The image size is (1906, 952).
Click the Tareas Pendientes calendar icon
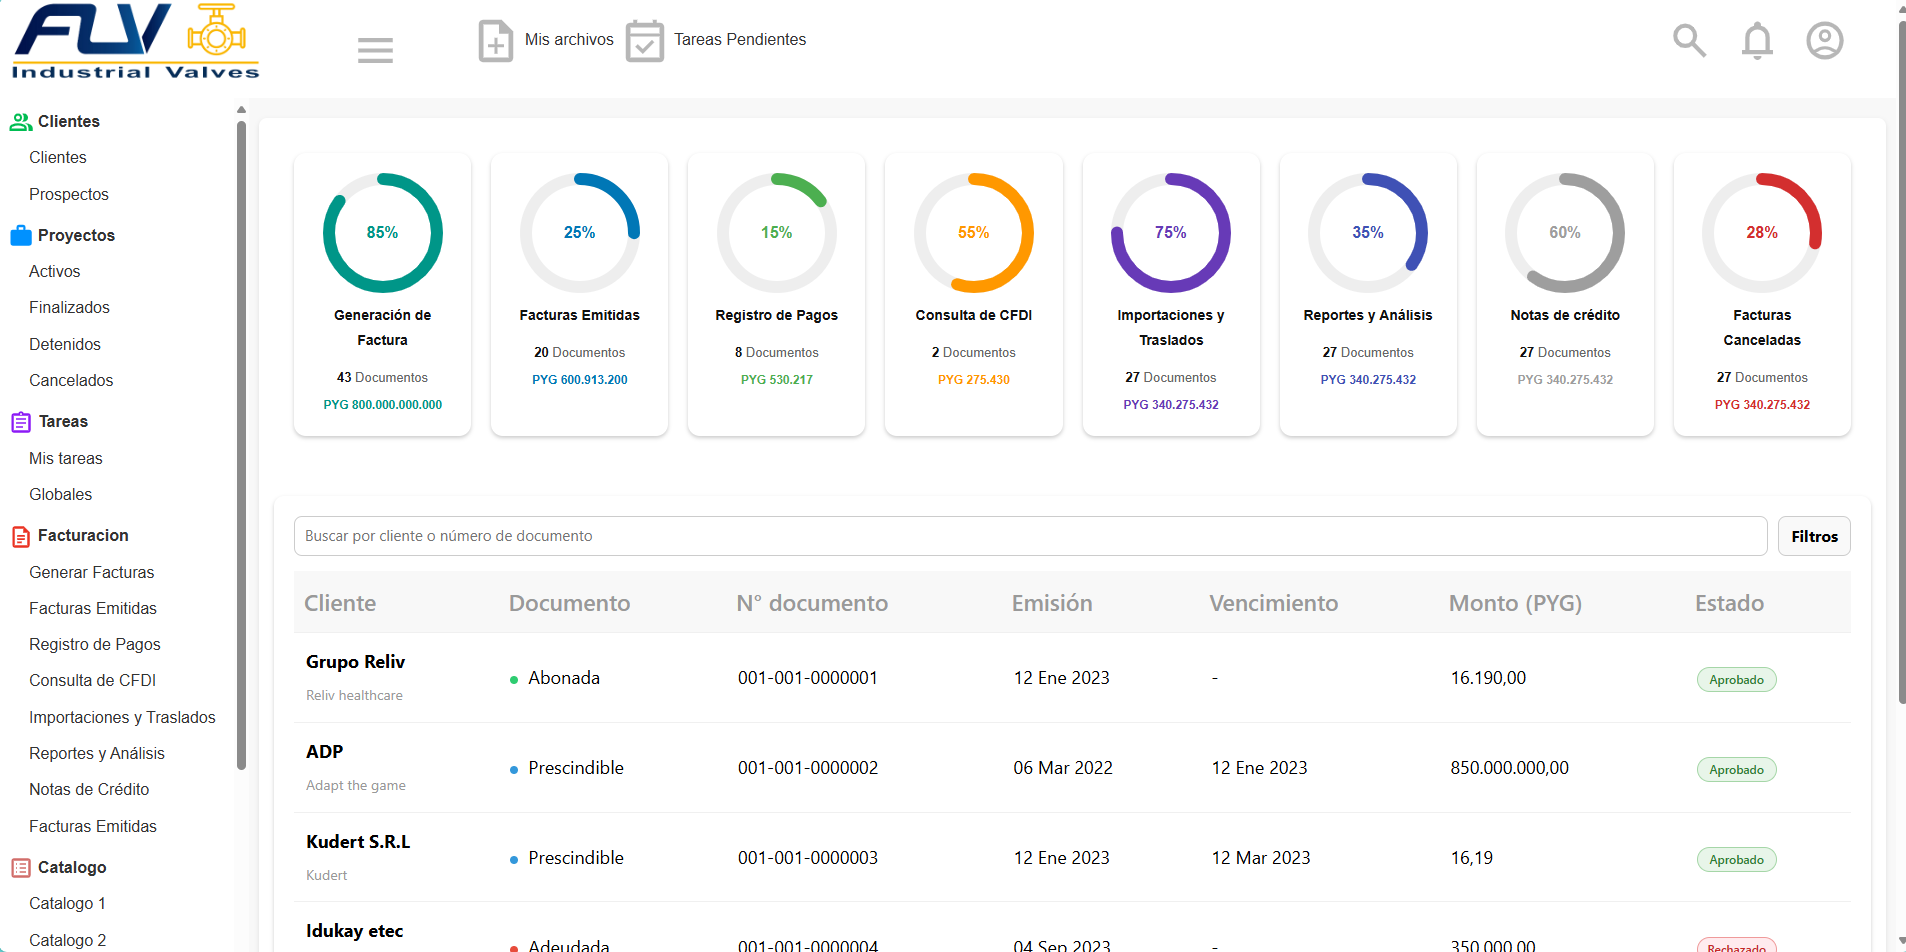click(x=645, y=41)
